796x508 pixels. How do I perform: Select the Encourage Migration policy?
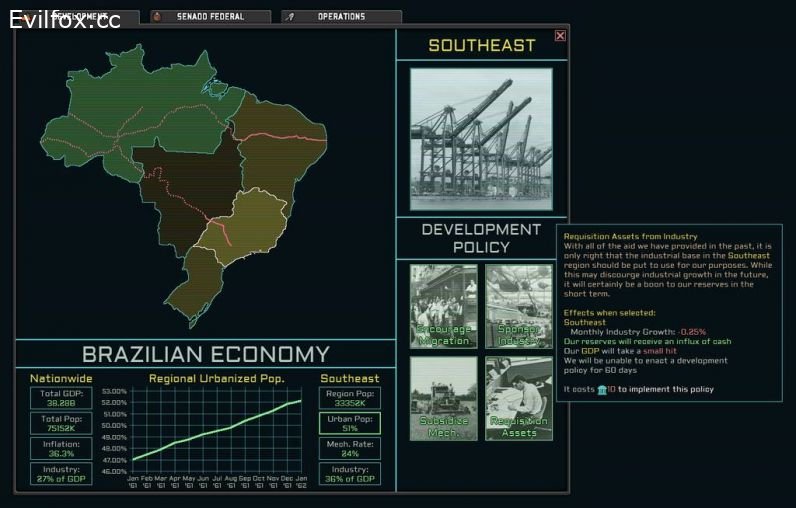pos(442,305)
